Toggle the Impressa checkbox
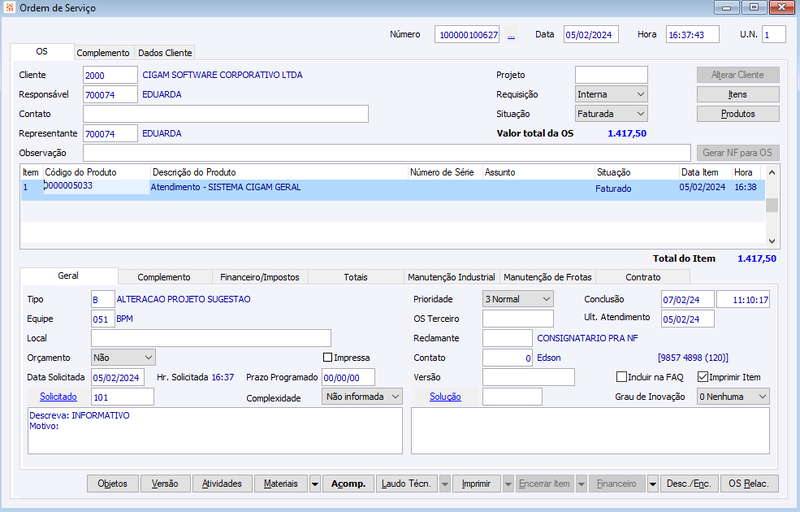This screenshot has width=800, height=512. pyautogui.click(x=328, y=357)
